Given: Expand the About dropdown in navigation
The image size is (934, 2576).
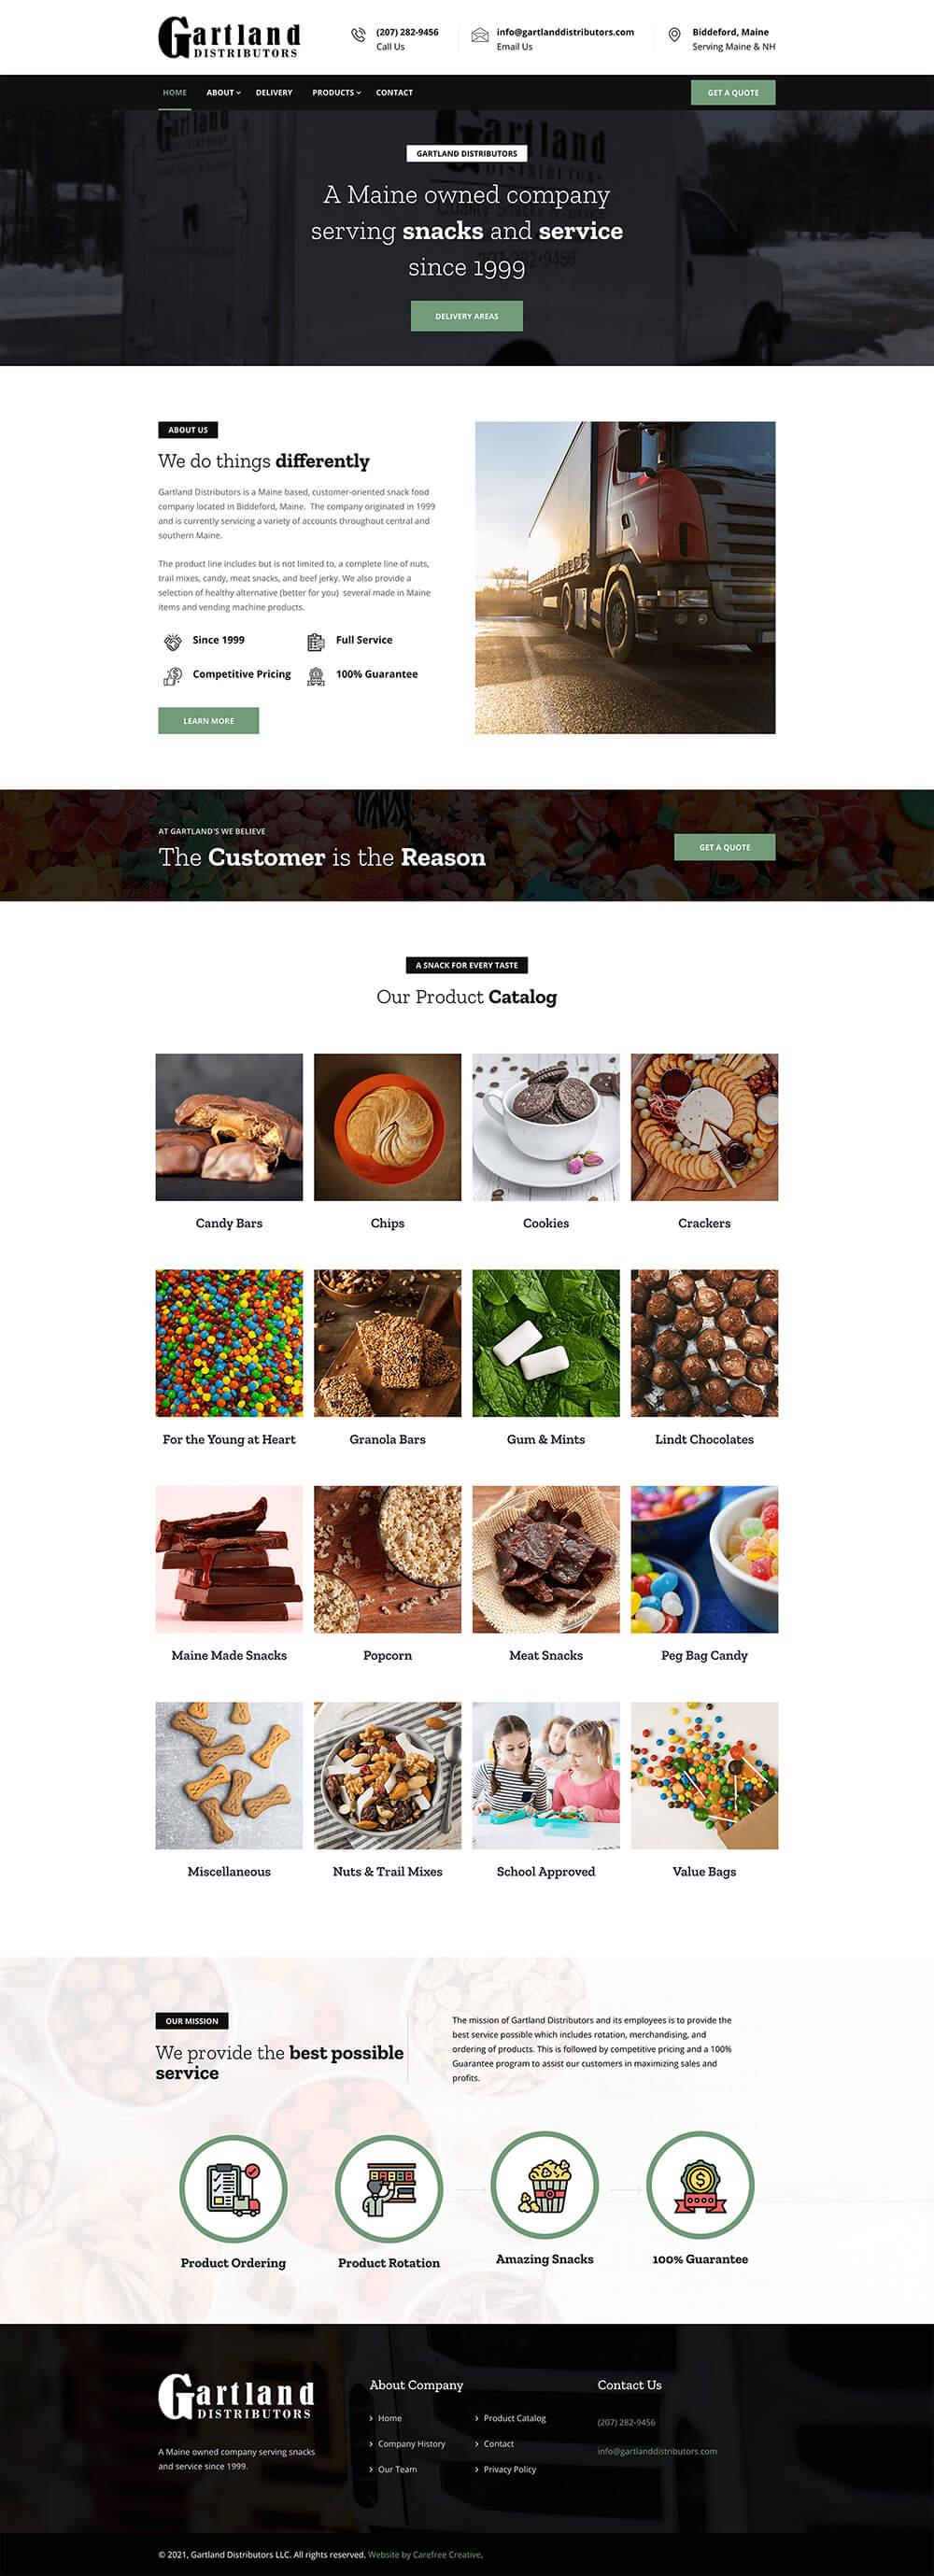Looking at the screenshot, I should [x=223, y=93].
